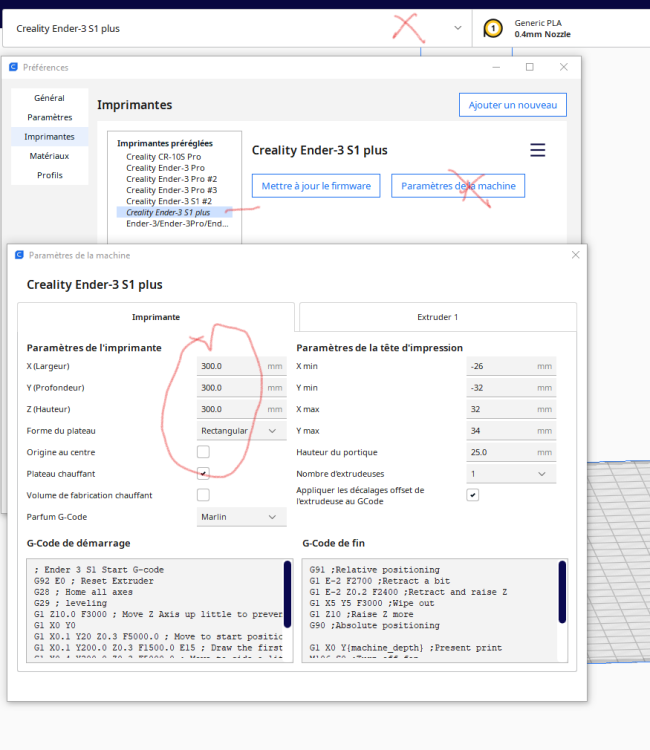The image size is (650, 750).
Task: Close the Préférences window
Action: point(564,67)
